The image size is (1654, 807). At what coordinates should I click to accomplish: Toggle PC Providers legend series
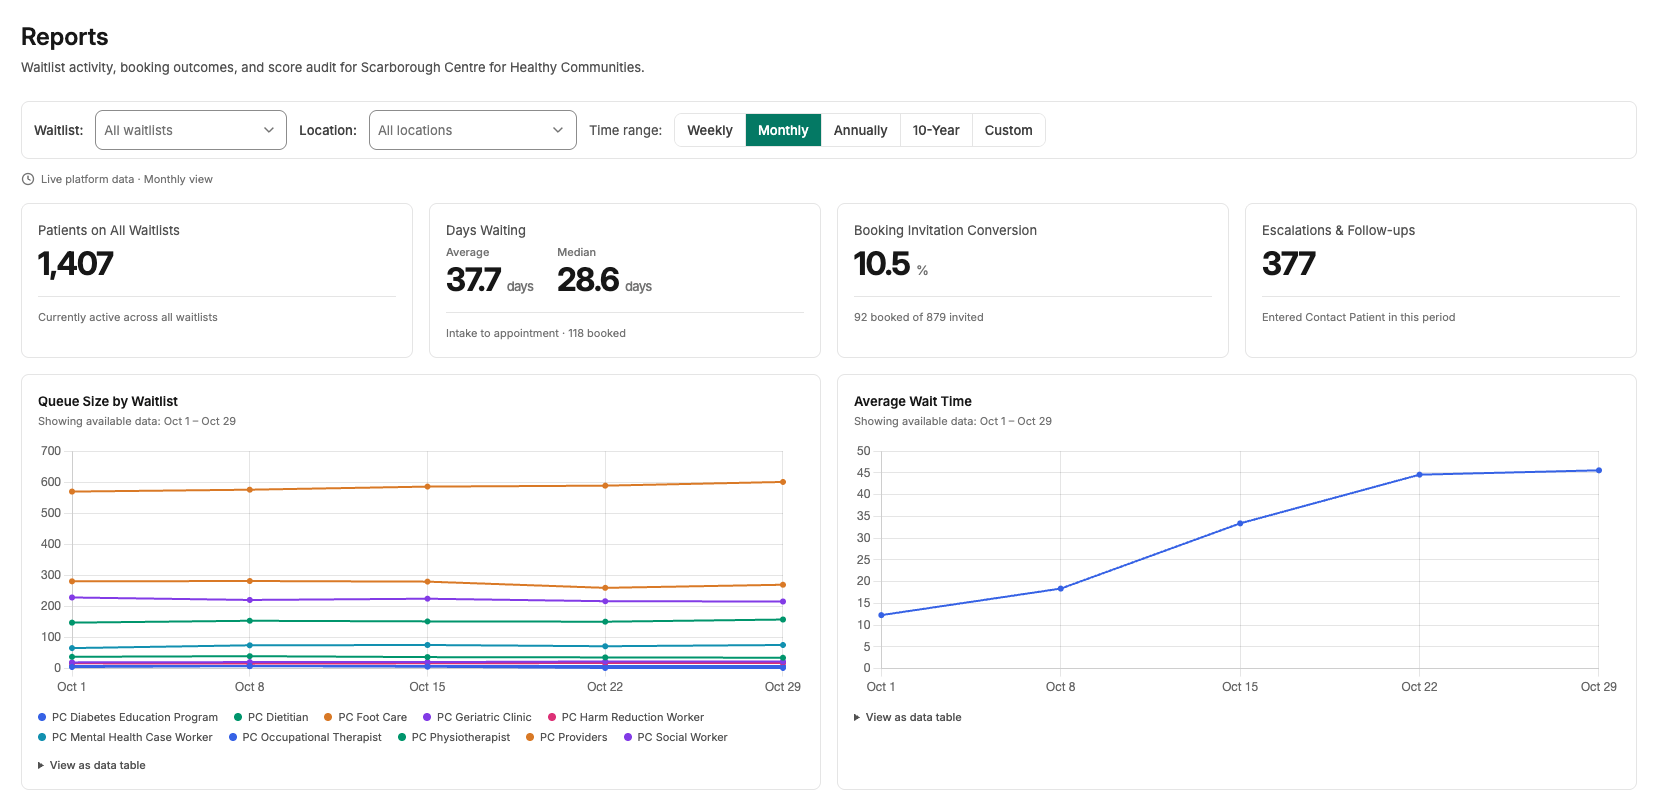[567, 737]
